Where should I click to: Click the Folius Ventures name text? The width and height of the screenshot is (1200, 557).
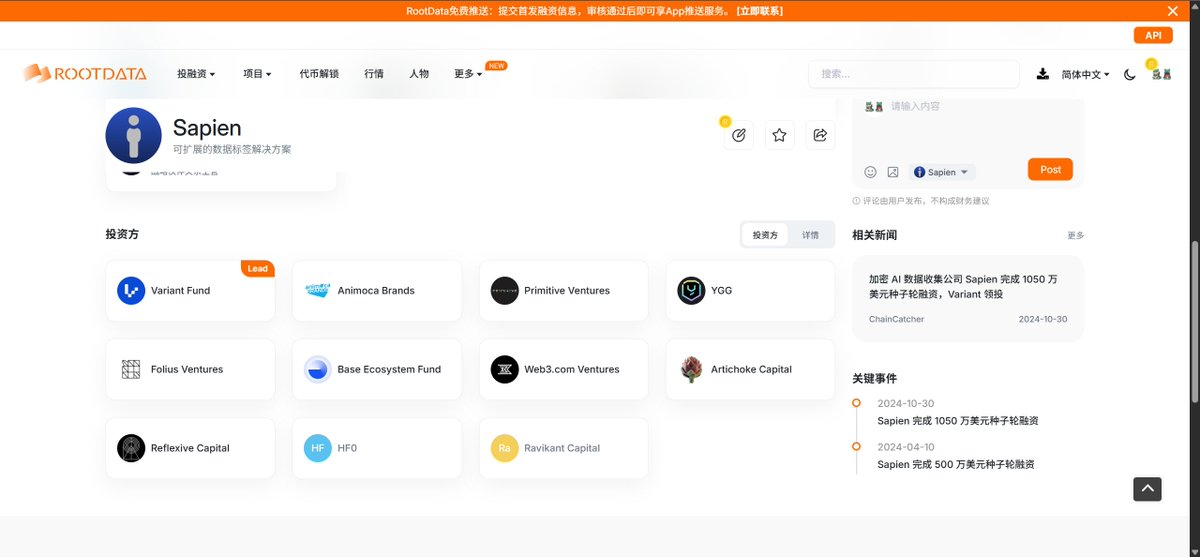tap(187, 370)
